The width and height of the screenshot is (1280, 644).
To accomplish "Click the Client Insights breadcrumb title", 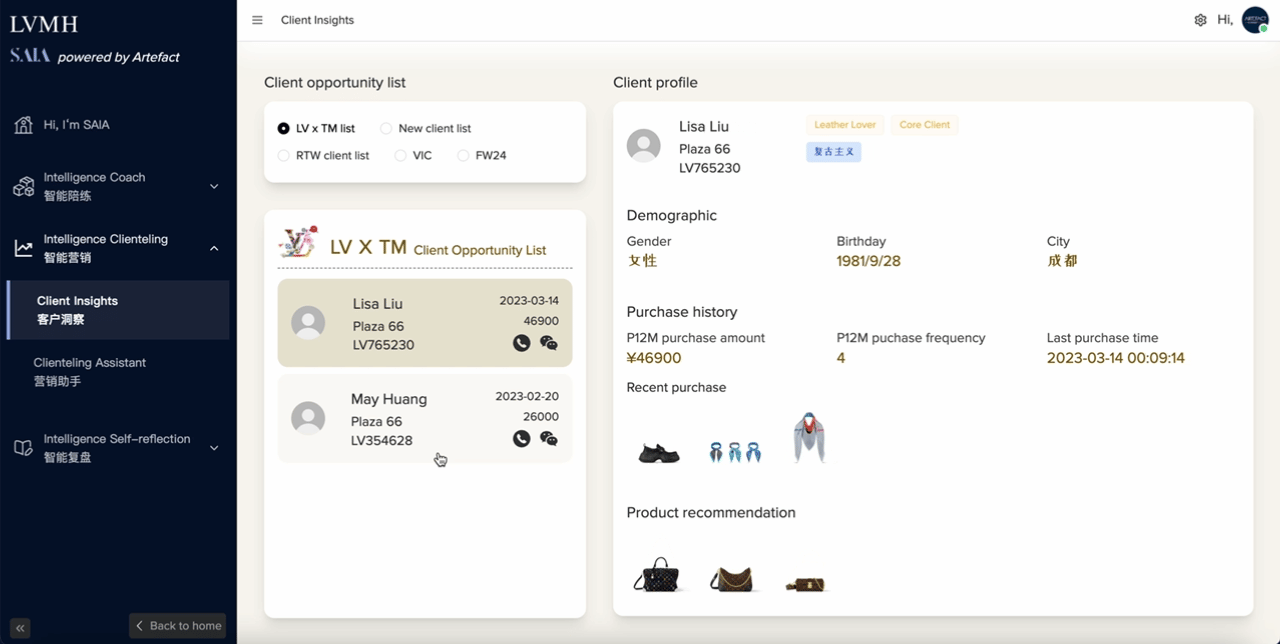I will pos(317,20).
